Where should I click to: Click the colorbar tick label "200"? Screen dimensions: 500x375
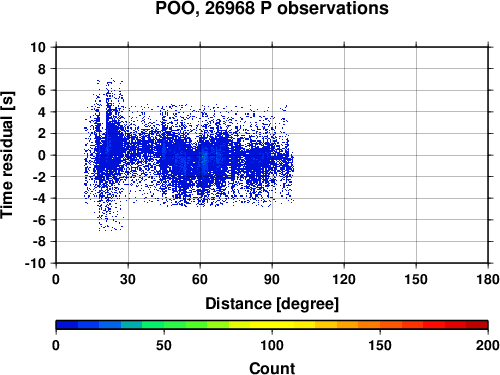[488, 345]
